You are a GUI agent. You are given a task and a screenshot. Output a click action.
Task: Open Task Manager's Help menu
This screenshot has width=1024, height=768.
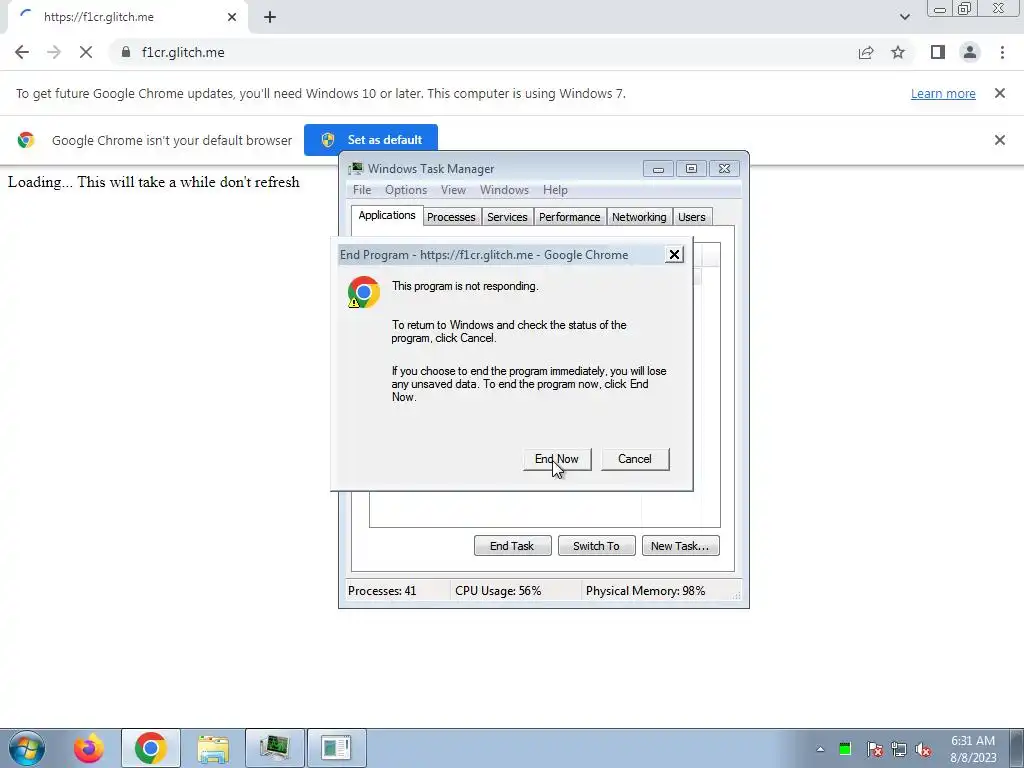click(x=555, y=190)
